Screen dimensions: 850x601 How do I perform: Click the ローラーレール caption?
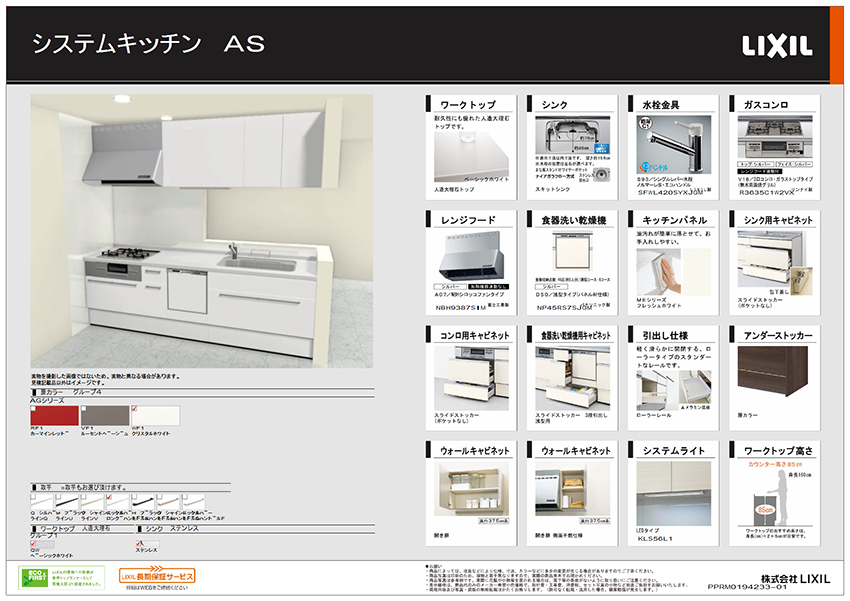pos(653,415)
